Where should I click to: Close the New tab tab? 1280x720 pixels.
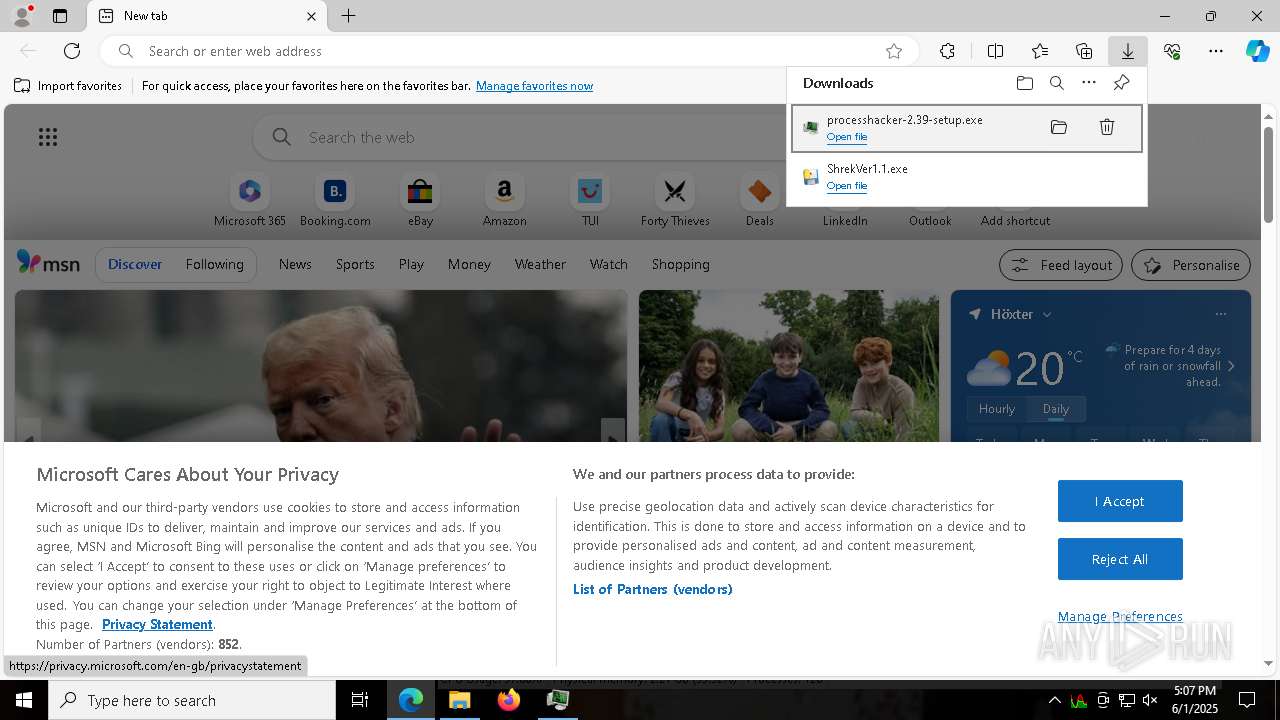pos(311,16)
